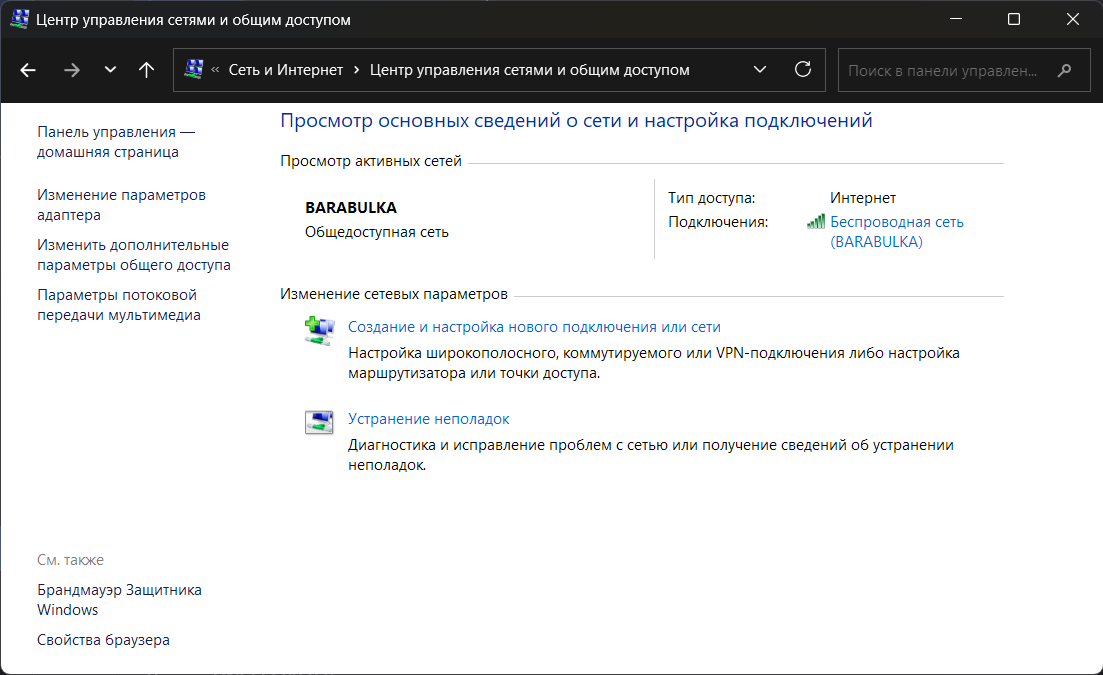
Task: Select the "Центр управления сетями" breadcrumb item
Action: (529, 70)
